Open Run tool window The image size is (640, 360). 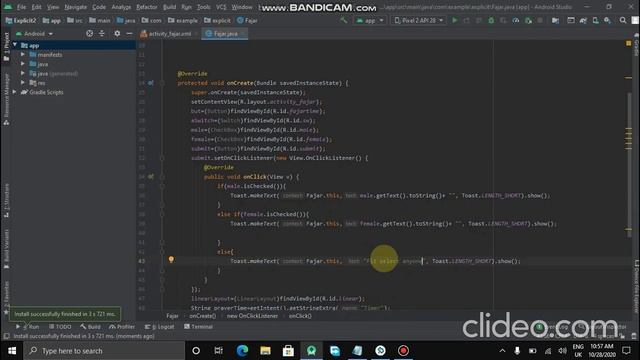click(x=27, y=327)
